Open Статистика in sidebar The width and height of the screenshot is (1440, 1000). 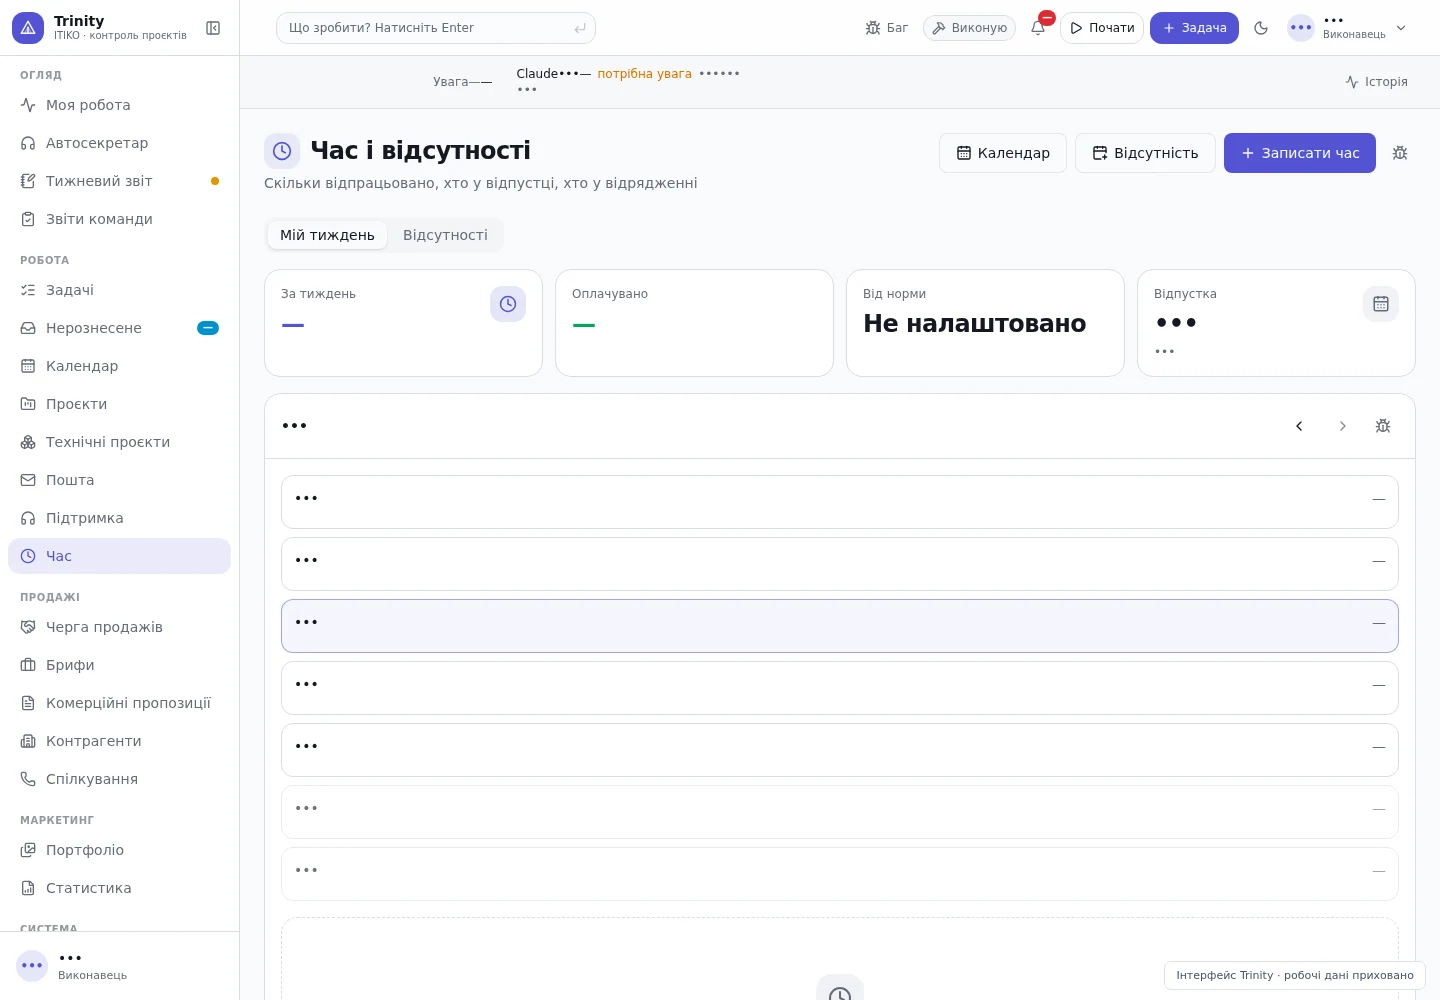(119, 888)
